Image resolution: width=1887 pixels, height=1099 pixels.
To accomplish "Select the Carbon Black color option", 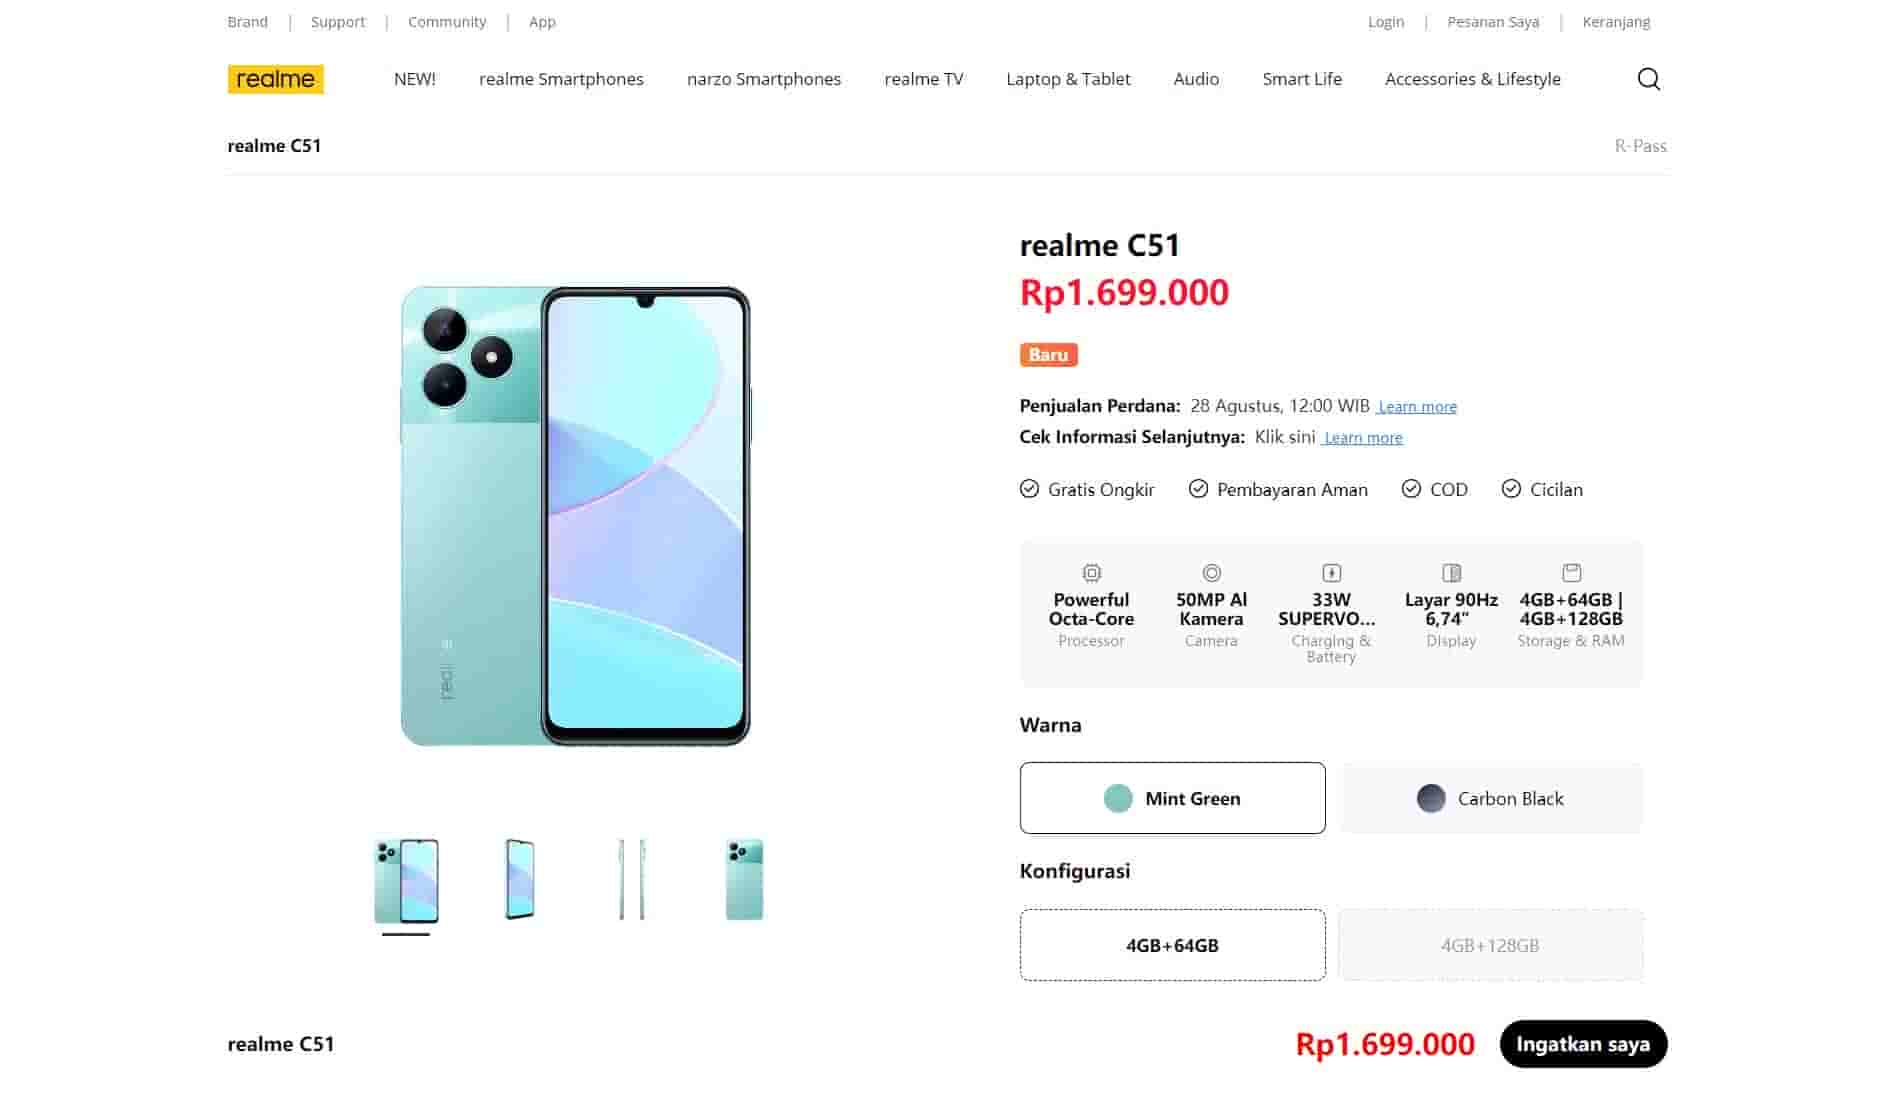I will (1490, 798).
